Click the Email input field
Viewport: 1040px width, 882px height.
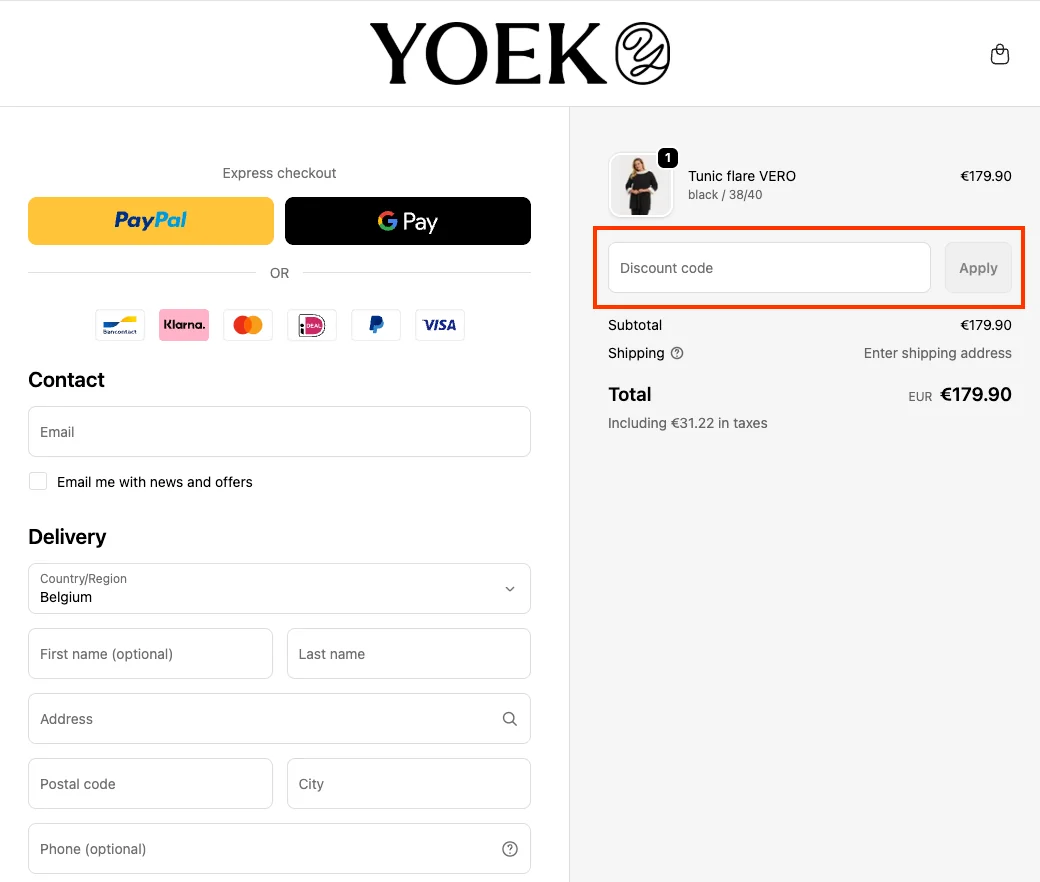279,431
